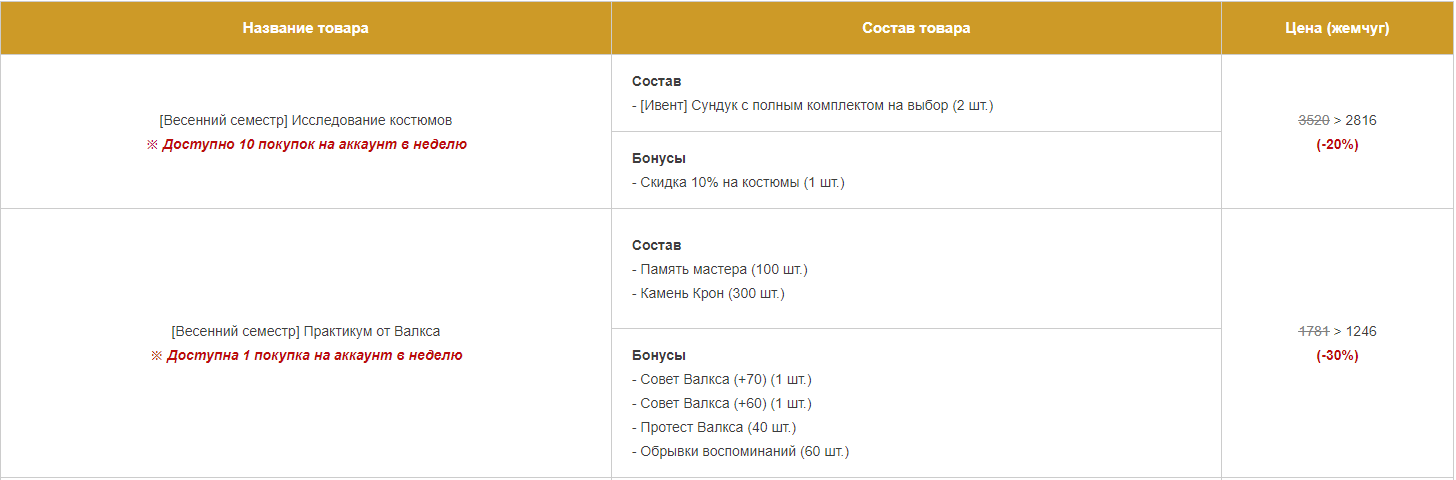1456x480 pixels.
Task: Click the discounted 2816 price
Action: [x=1361, y=120]
